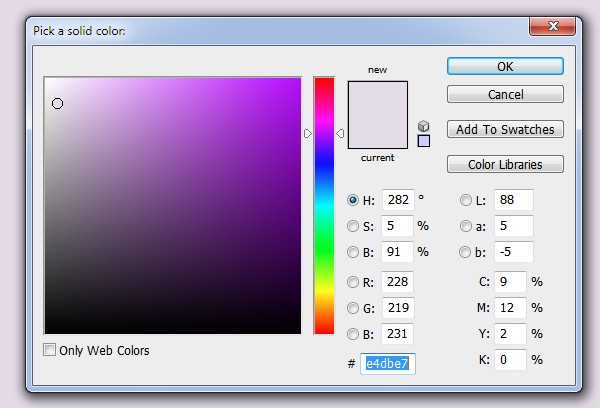Click the hex color code field
Image resolution: width=600 pixels, height=408 pixels.
pyautogui.click(x=388, y=363)
